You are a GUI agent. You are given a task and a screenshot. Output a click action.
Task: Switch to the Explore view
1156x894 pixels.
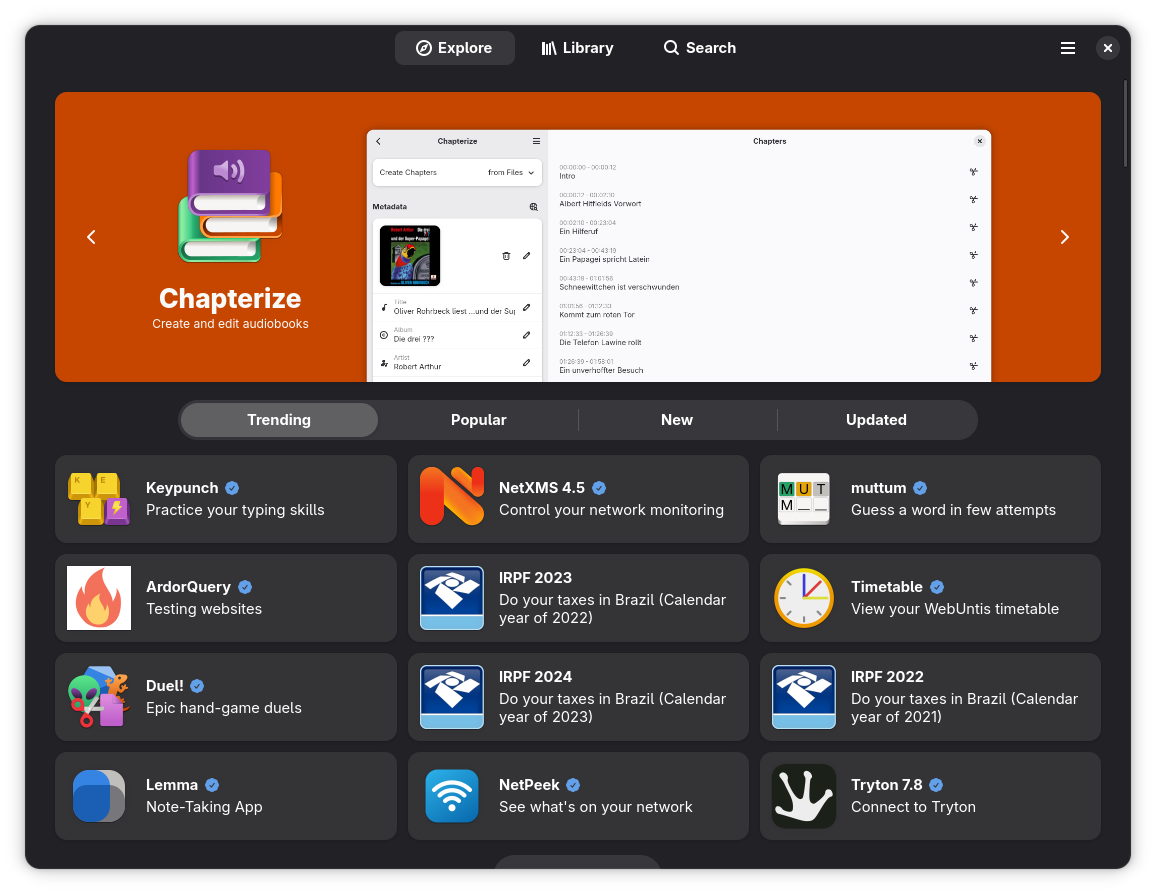coord(455,48)
